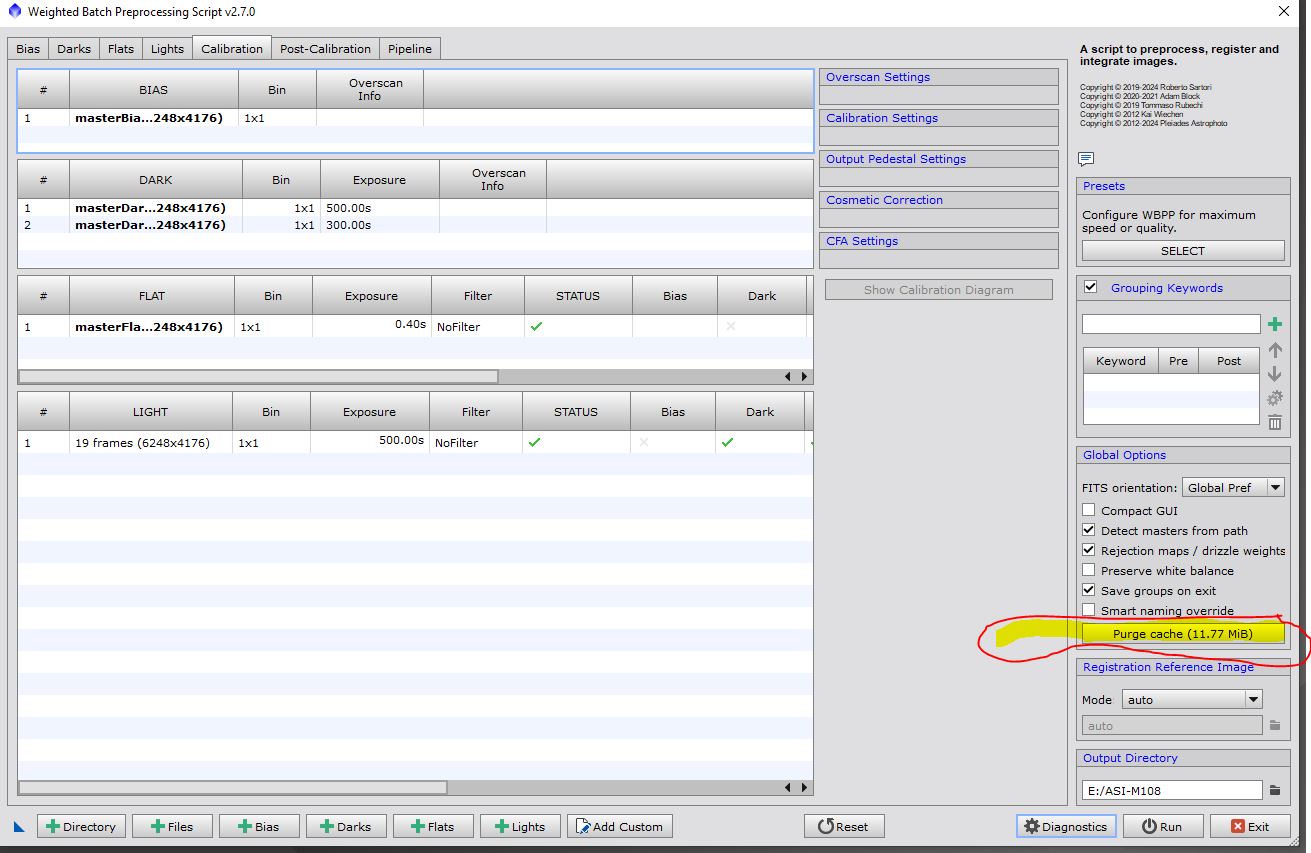Switch to the Darks tab
1311x853 pixels.
tap(74, 49)
